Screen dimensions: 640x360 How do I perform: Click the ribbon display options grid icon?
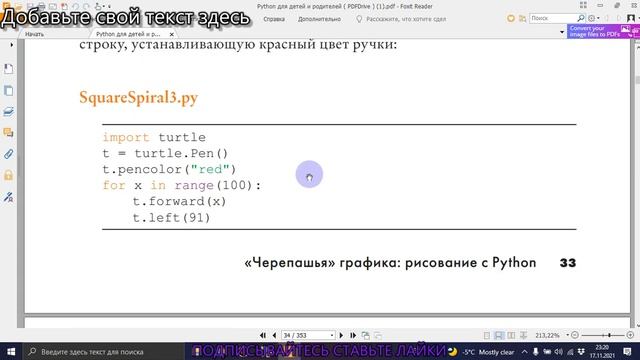[583, 5]
